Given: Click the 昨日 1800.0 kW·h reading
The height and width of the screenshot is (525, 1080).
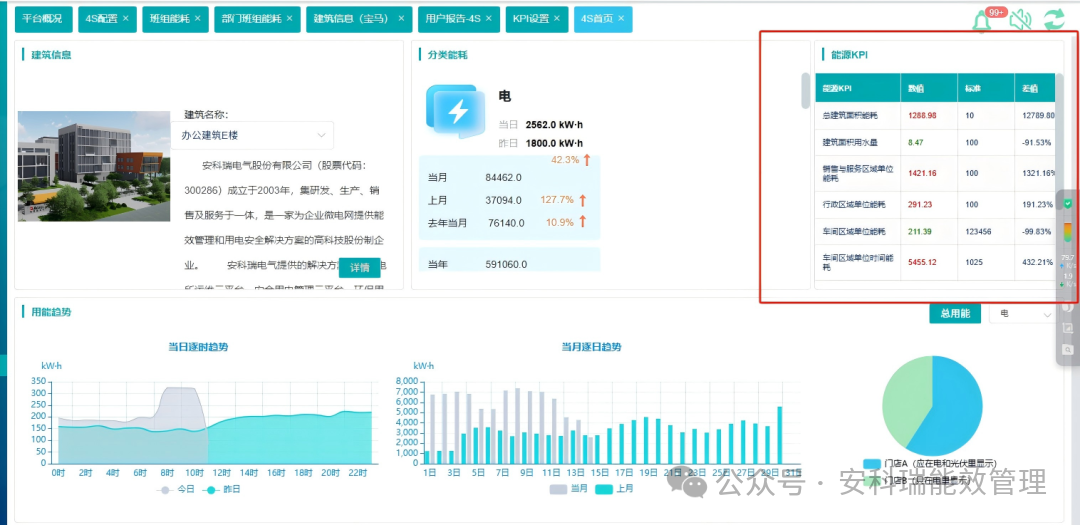Looking at the screenshot, I should point(554,144).
